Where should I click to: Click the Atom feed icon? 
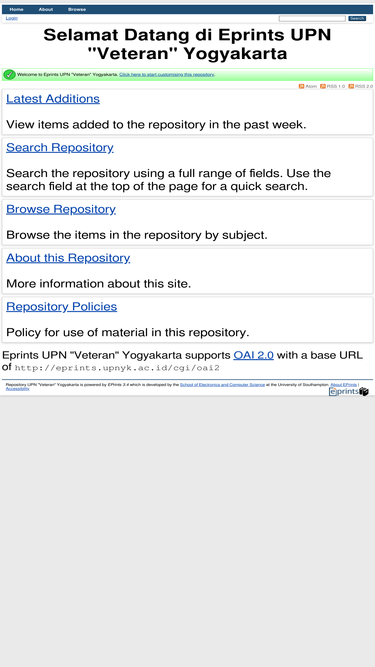301,86
